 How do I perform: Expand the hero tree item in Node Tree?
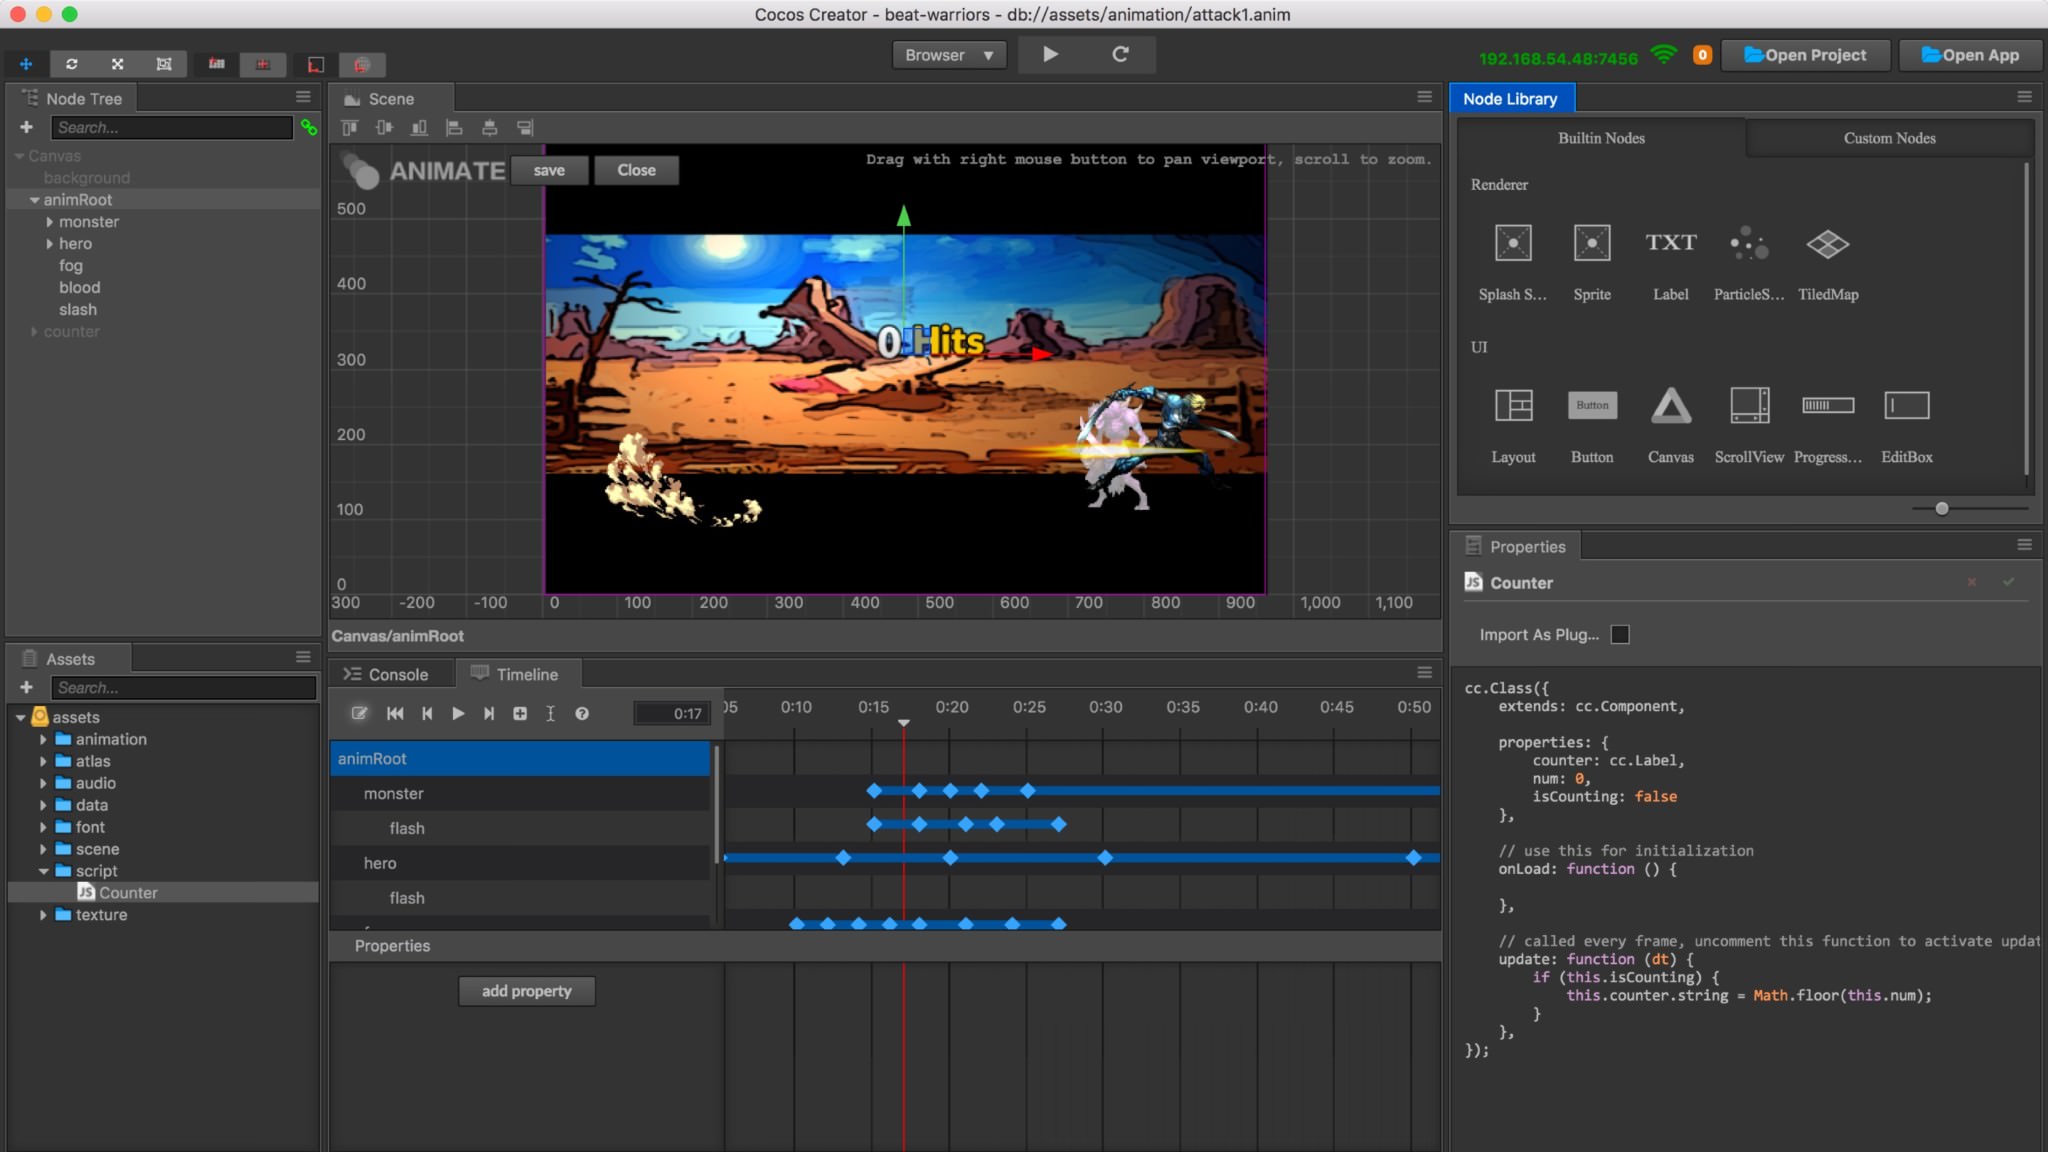tap(51, 243)
